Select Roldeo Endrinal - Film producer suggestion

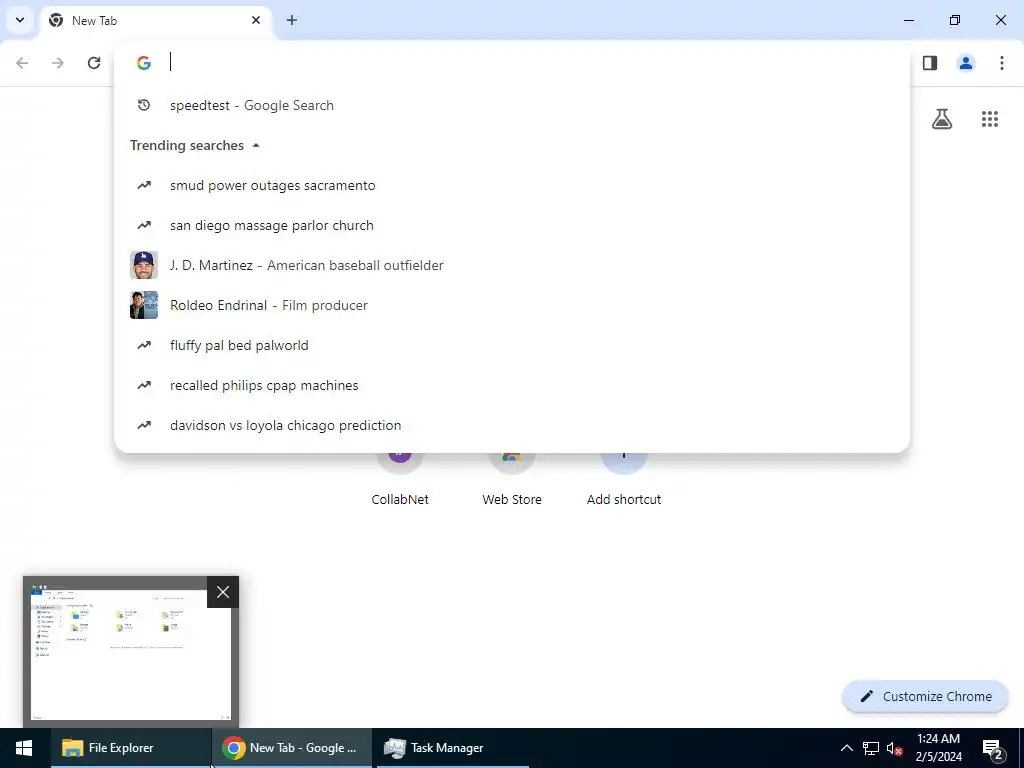[x=511, y=305]
